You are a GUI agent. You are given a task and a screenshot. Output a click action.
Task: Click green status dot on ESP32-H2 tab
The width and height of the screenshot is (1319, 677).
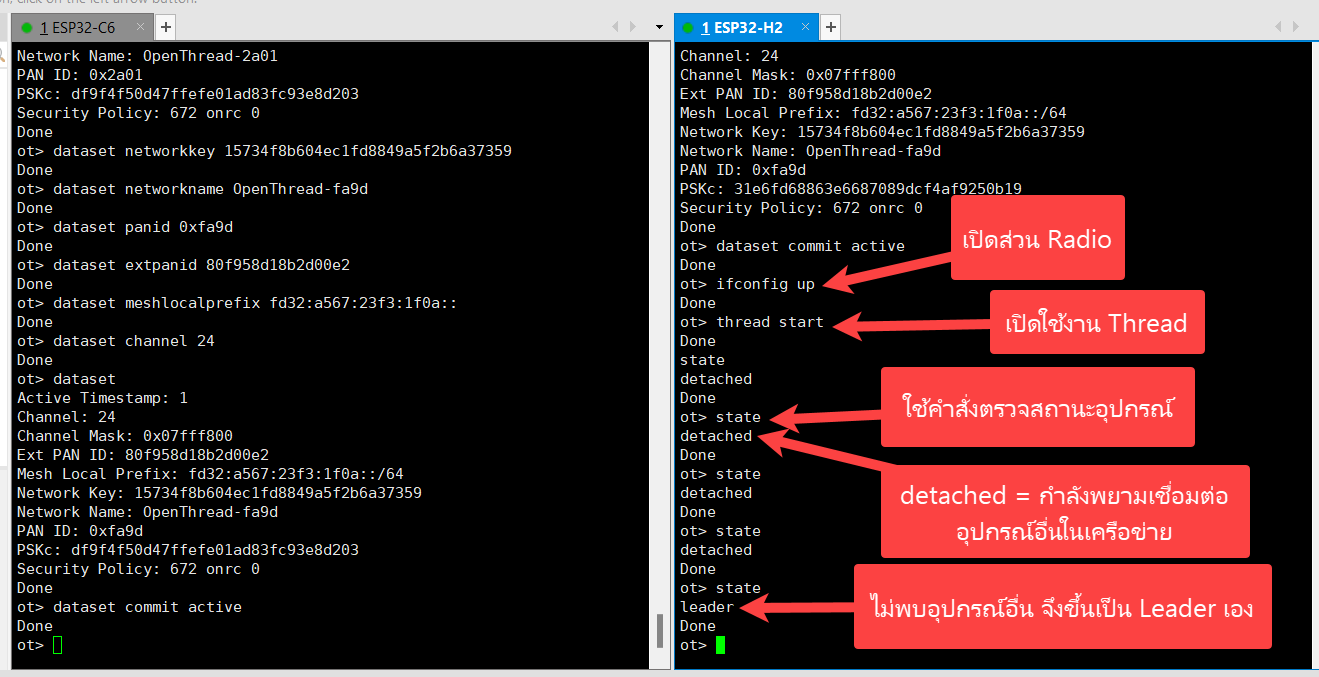click(688, 27)
